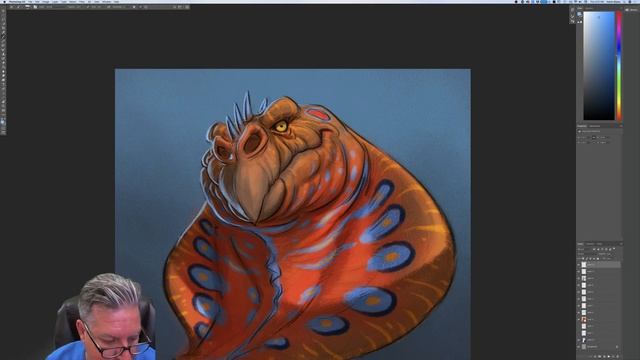Click Add layer style fx icon

[595, 356]
